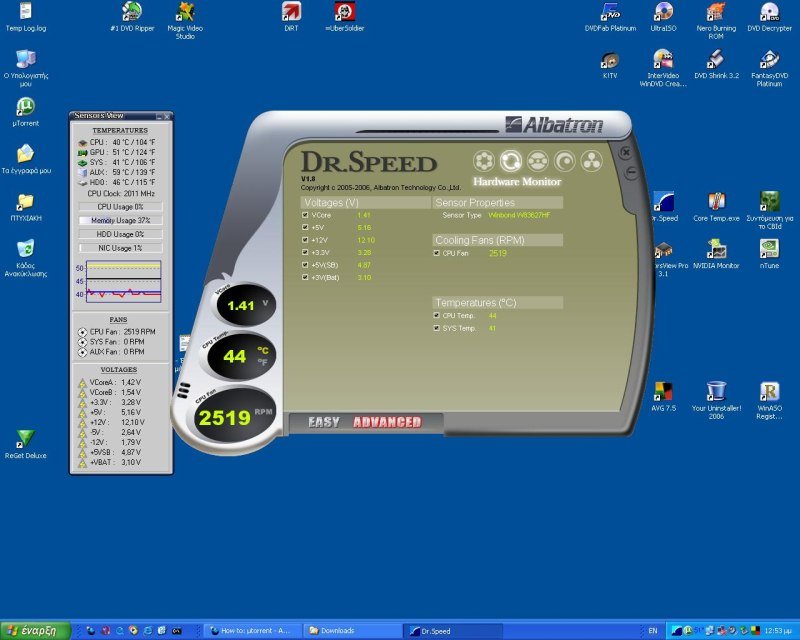Viewport: 800px width, 640px height.
Task: Select CPU Fan radio in Sensors View
Action: click(x=83, y=332)
